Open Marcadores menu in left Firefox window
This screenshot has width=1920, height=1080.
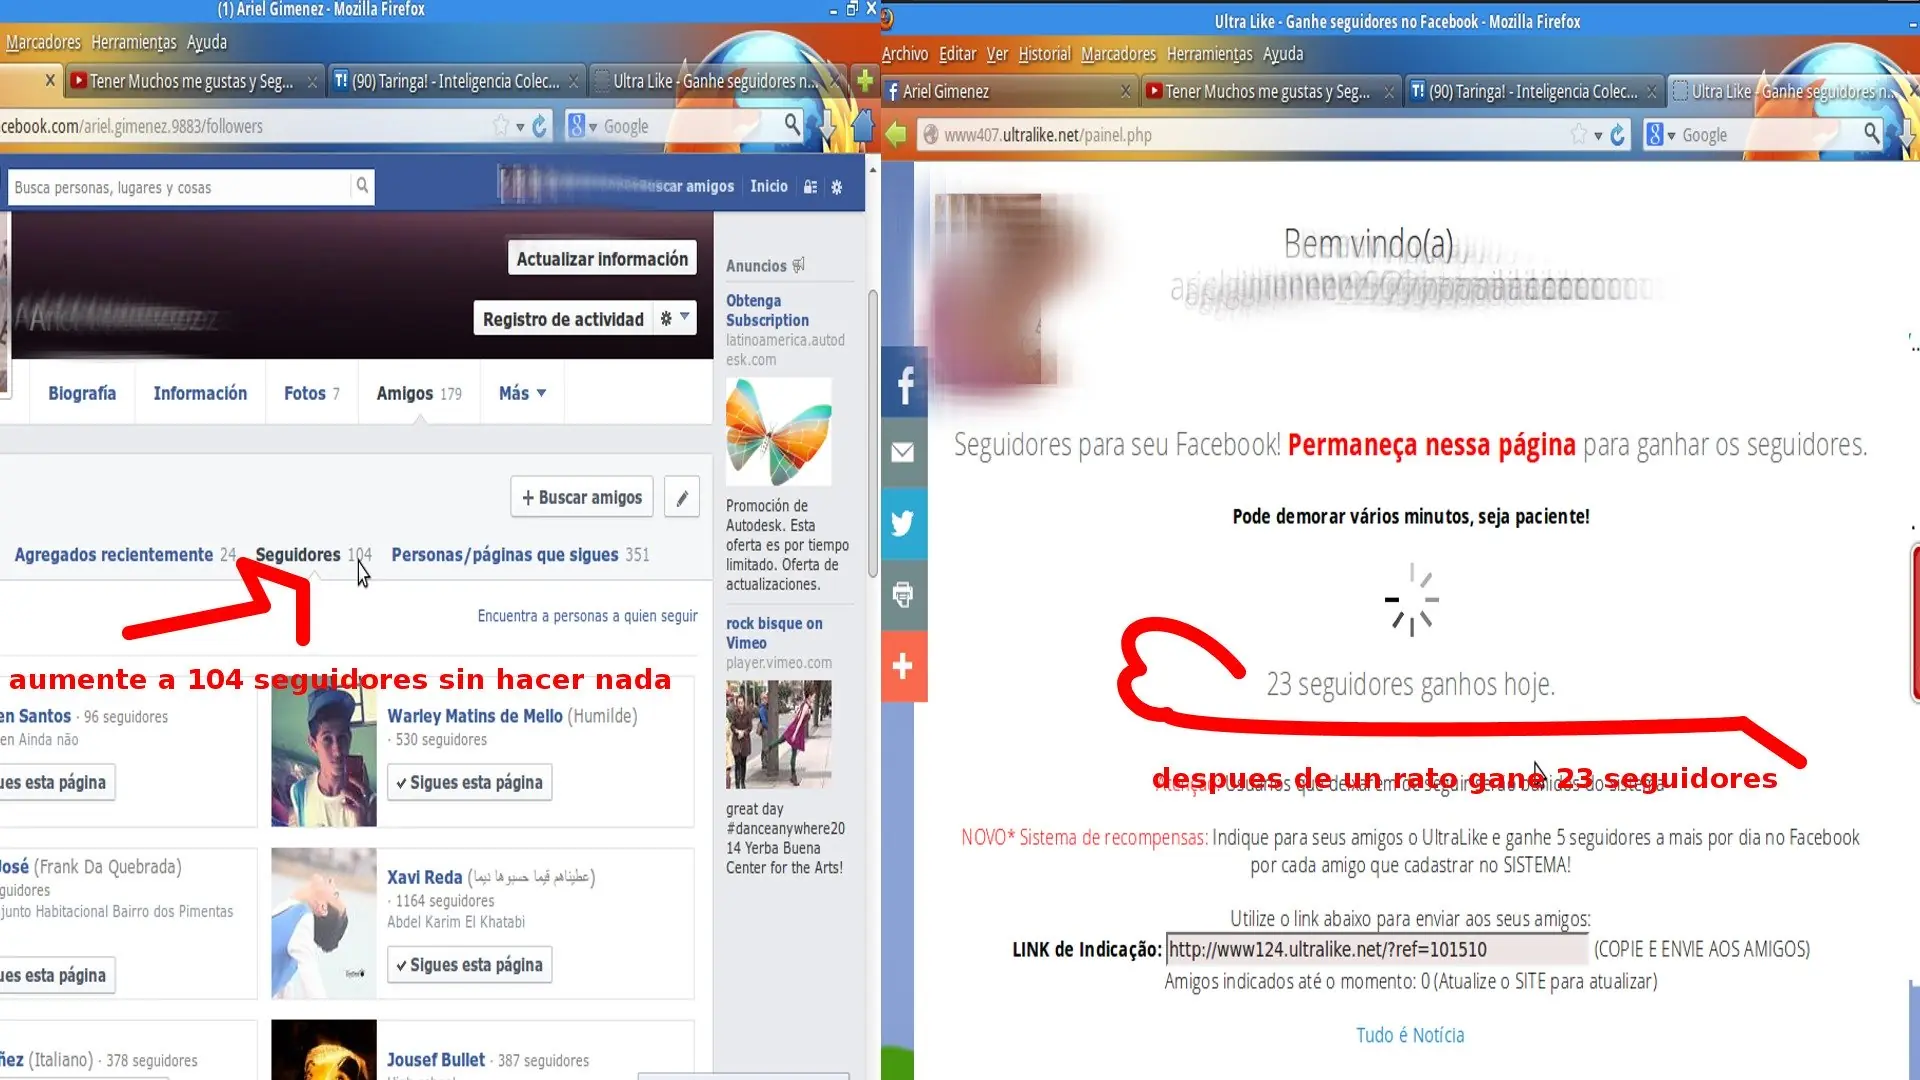[x=43, y=42]
